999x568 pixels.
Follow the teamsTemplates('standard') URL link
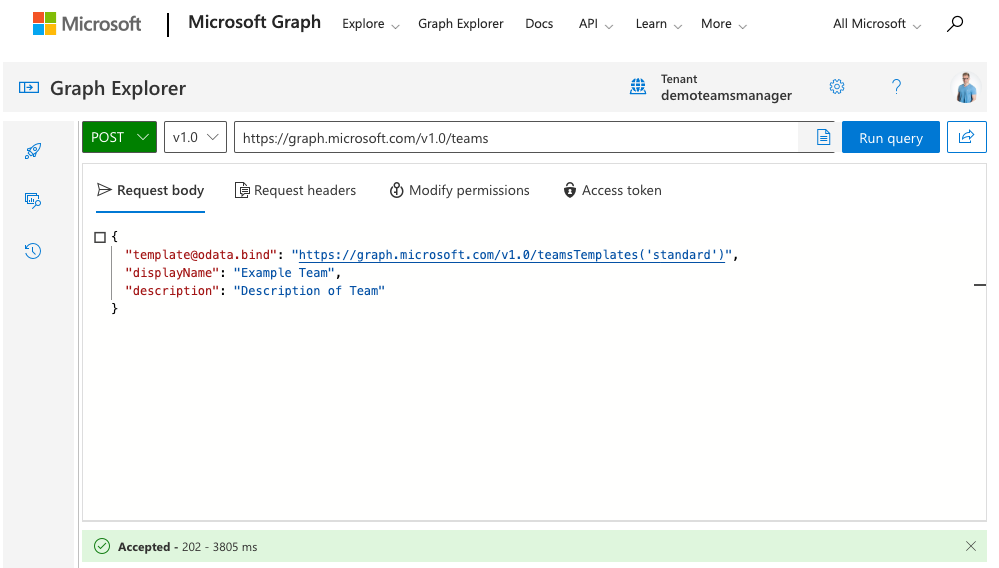[x=512, y=255]
